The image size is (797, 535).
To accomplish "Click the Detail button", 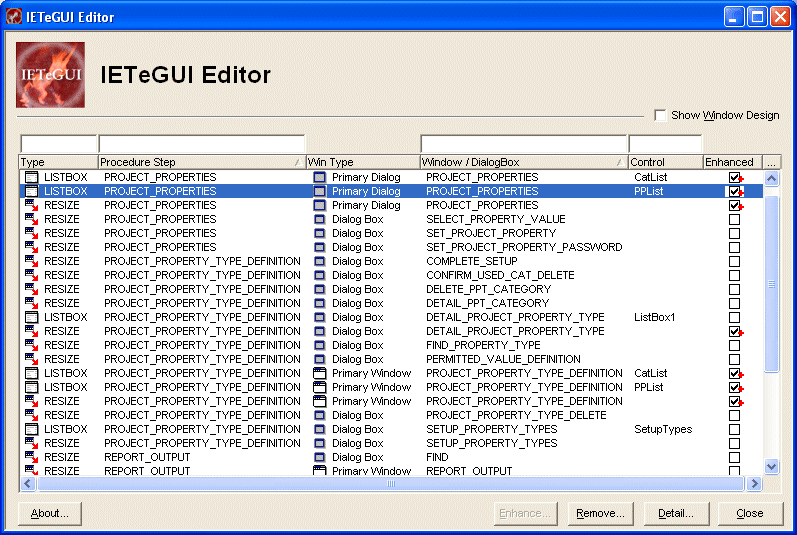I will [x=676, y=513].
